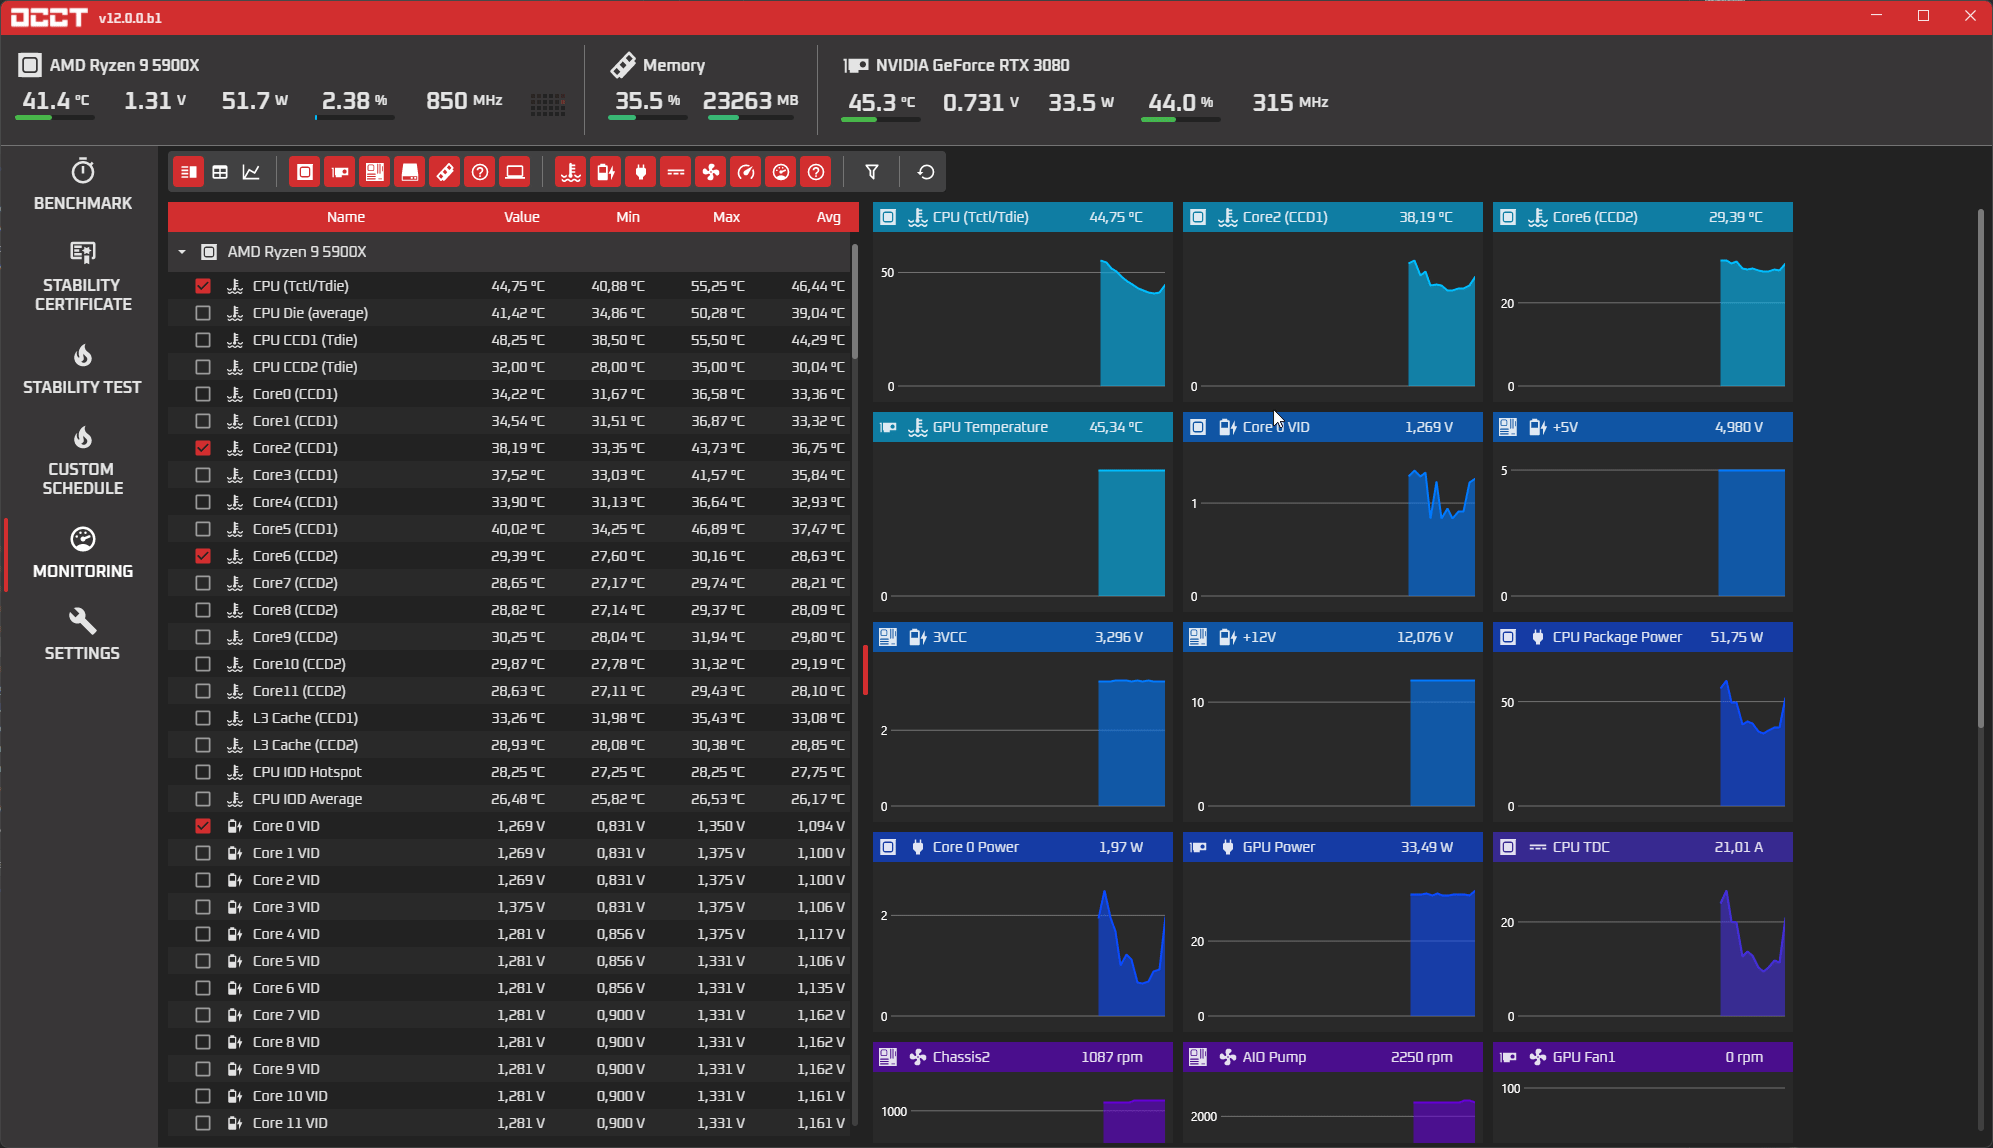Uncheck the CPU (Tctl/Tdie) sensor checkbox

[203, 285]
